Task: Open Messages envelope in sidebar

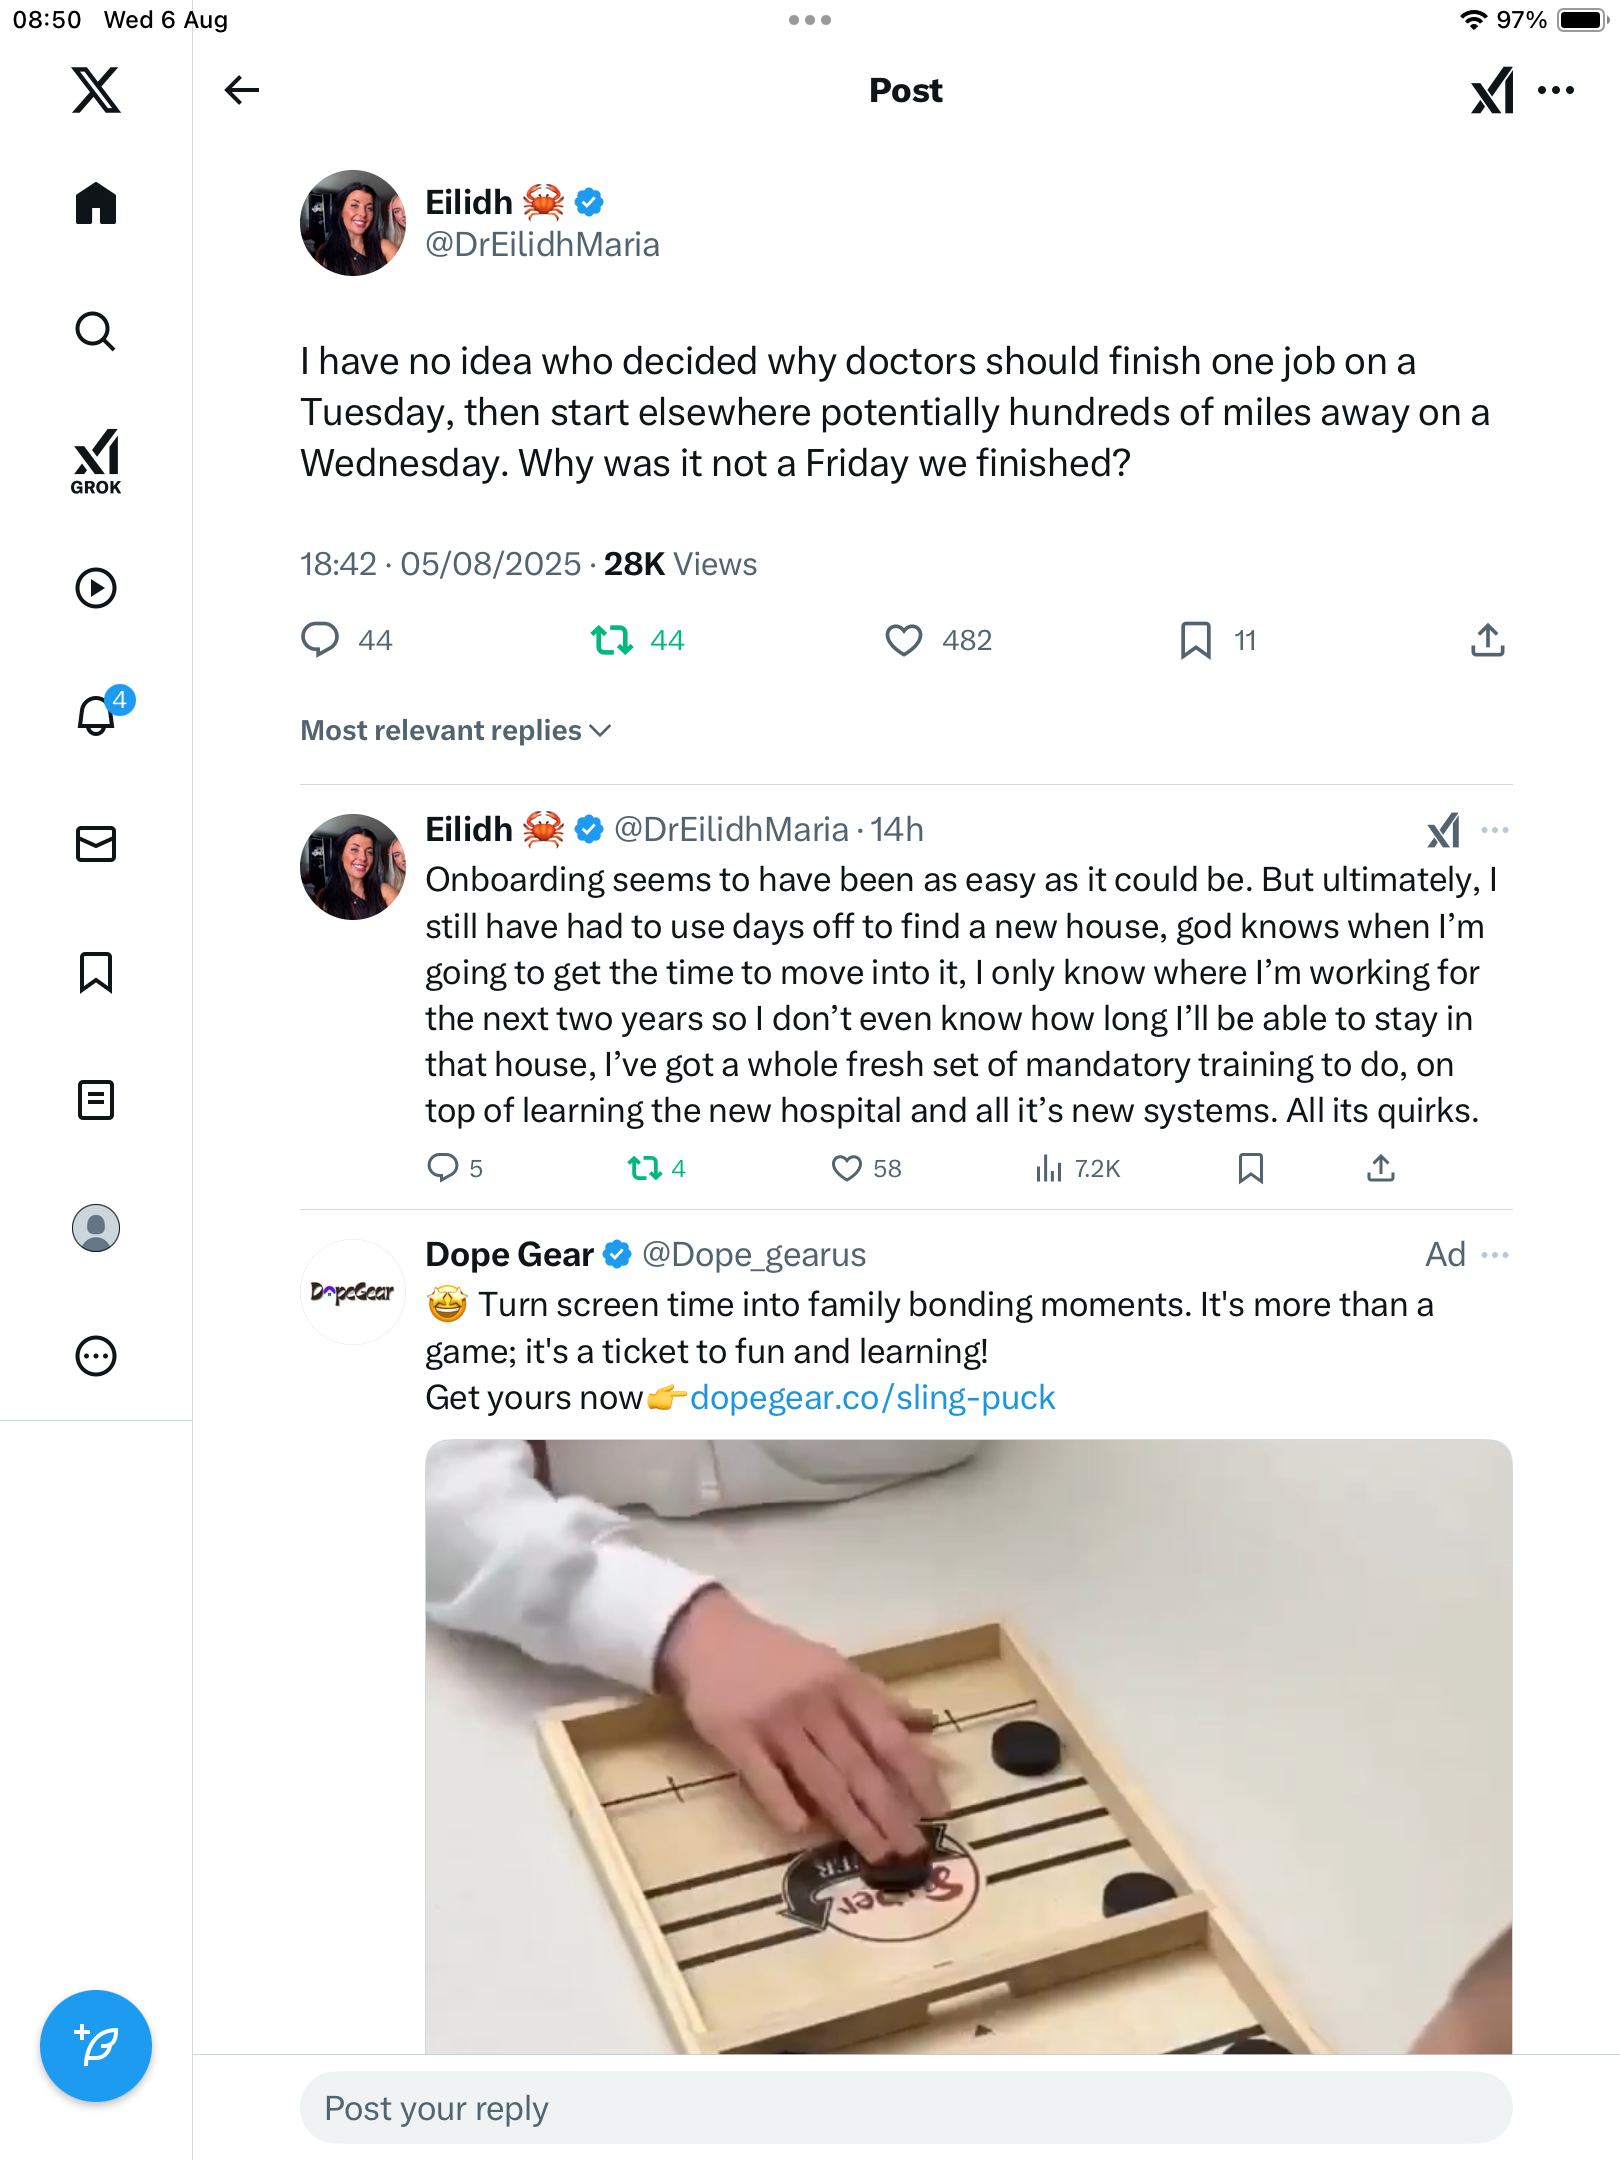Action: [x=96, y=844]
